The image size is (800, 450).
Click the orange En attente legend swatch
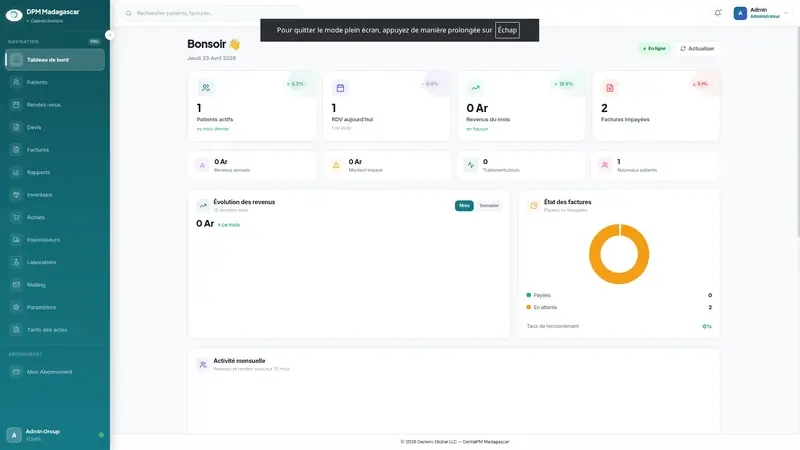529,307
